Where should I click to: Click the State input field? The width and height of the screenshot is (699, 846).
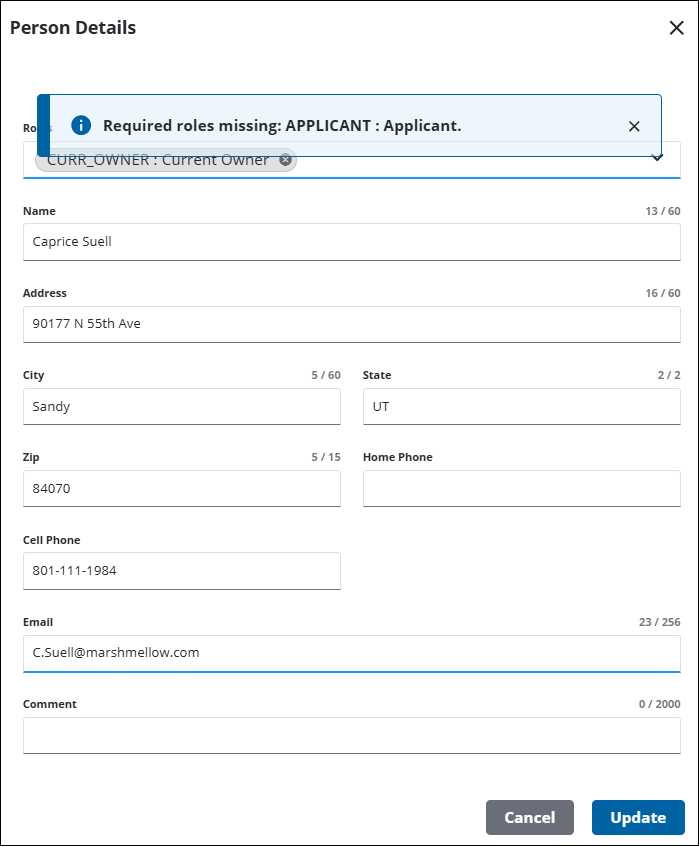[x=522, y=406]
